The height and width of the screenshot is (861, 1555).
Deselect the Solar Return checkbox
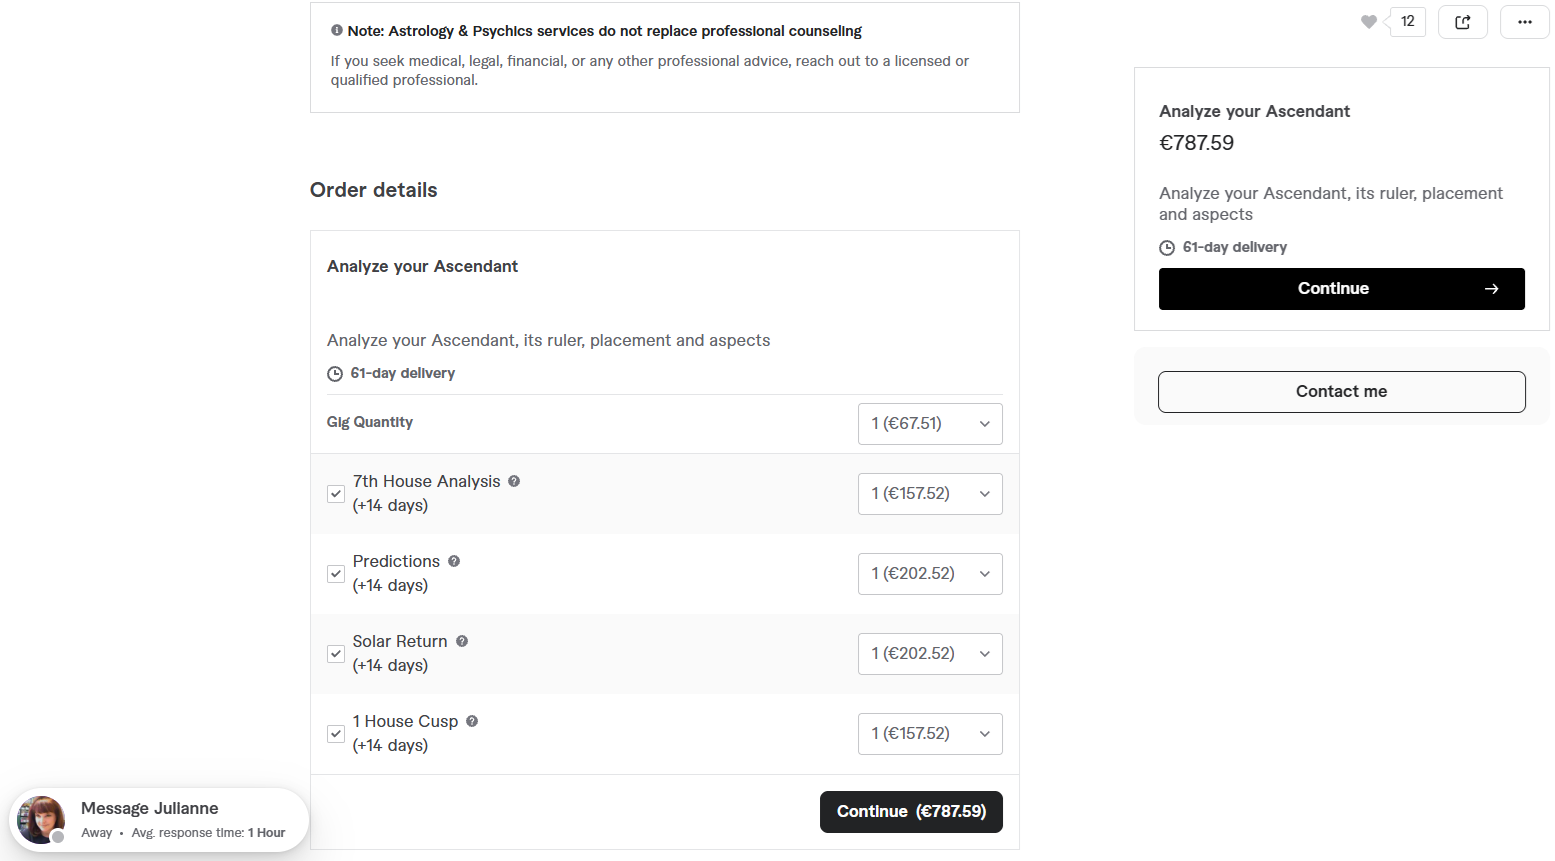coord(336,654)
